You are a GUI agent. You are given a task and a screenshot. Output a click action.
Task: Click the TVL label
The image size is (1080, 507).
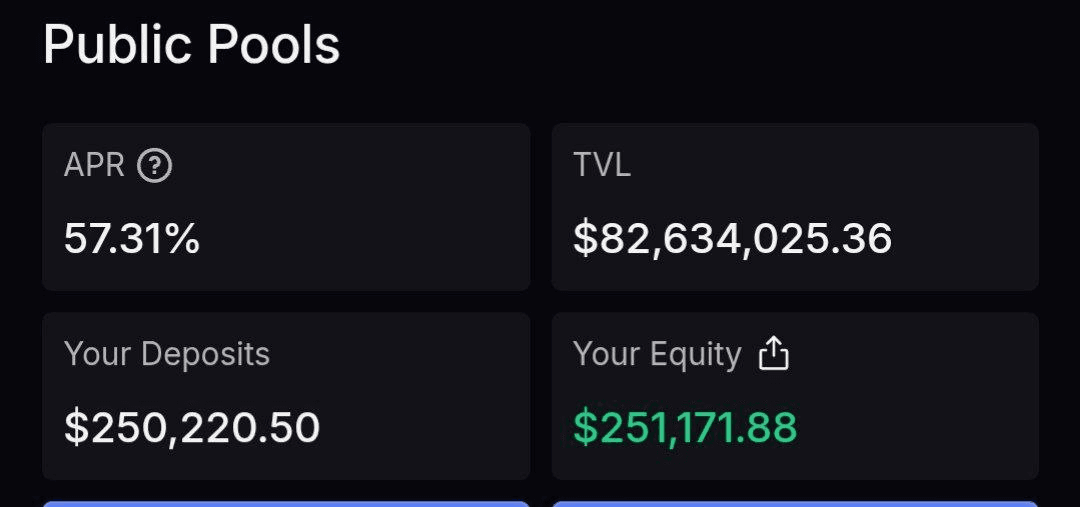(602, 166)
